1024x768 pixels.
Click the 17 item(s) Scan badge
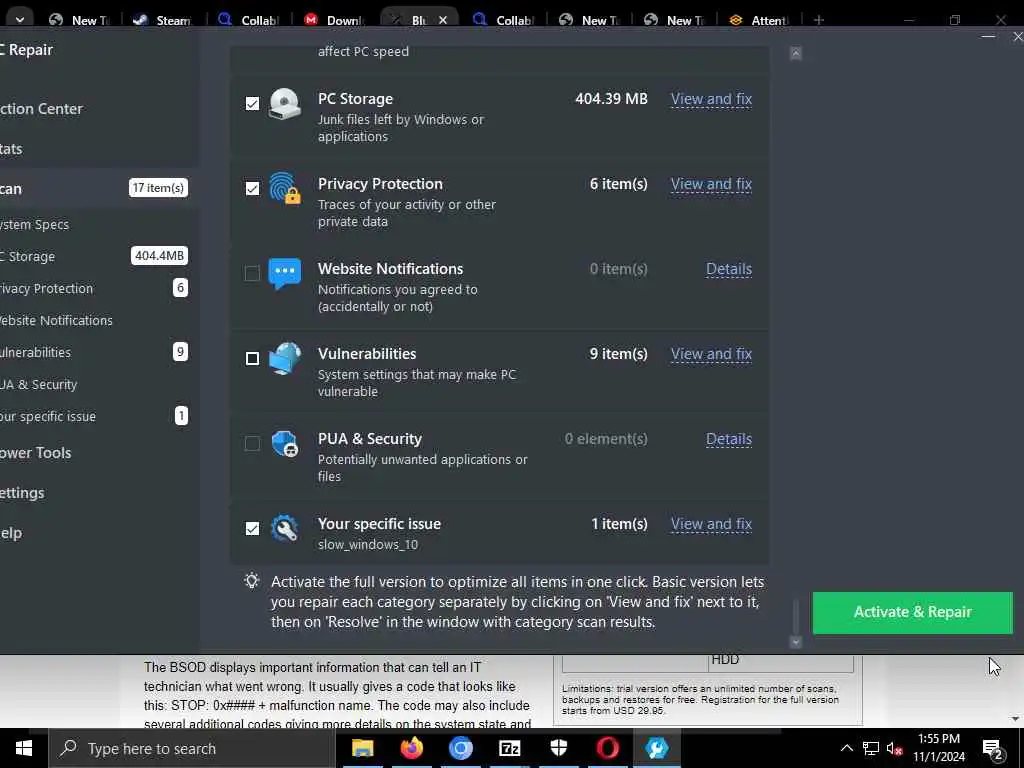[x=159, y=188]
